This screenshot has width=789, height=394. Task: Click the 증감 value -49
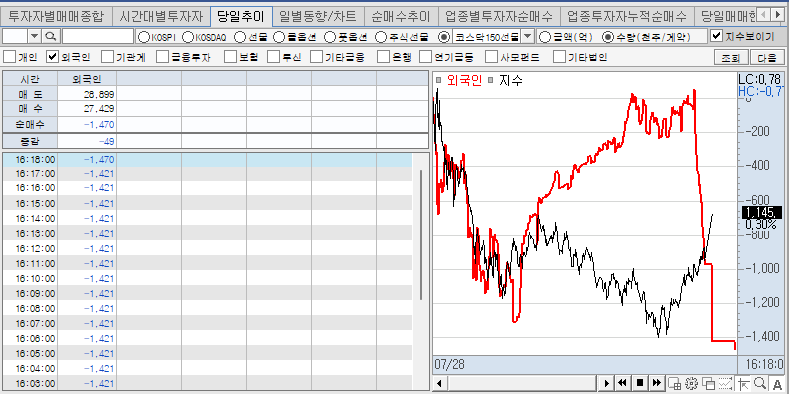[106, 142]
